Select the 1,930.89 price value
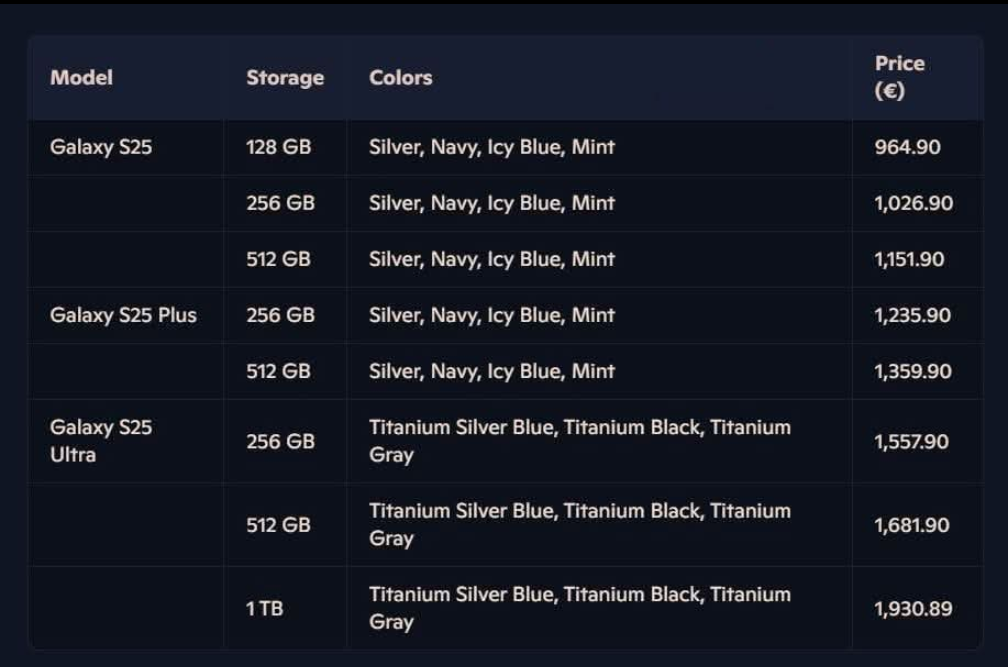This screenshot has height=667, width=1008. [912, 608]
